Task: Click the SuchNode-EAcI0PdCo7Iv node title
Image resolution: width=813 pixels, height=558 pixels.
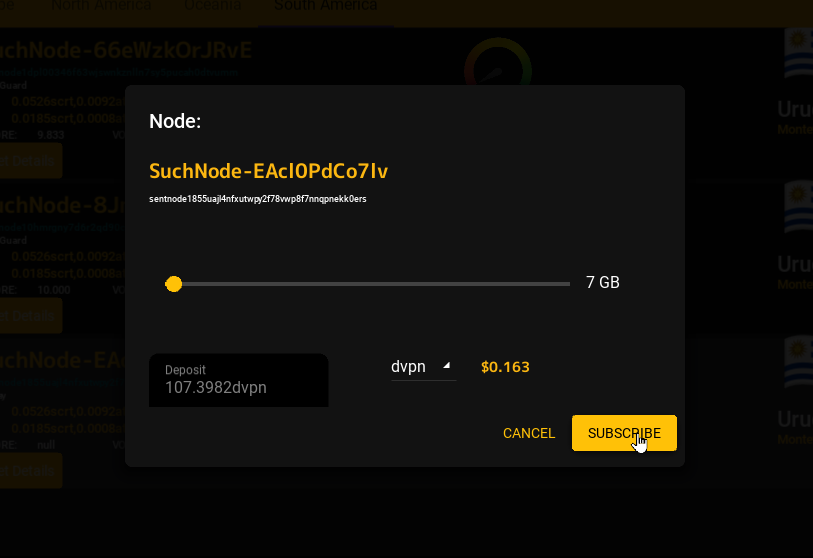Action: pos(269,171)
